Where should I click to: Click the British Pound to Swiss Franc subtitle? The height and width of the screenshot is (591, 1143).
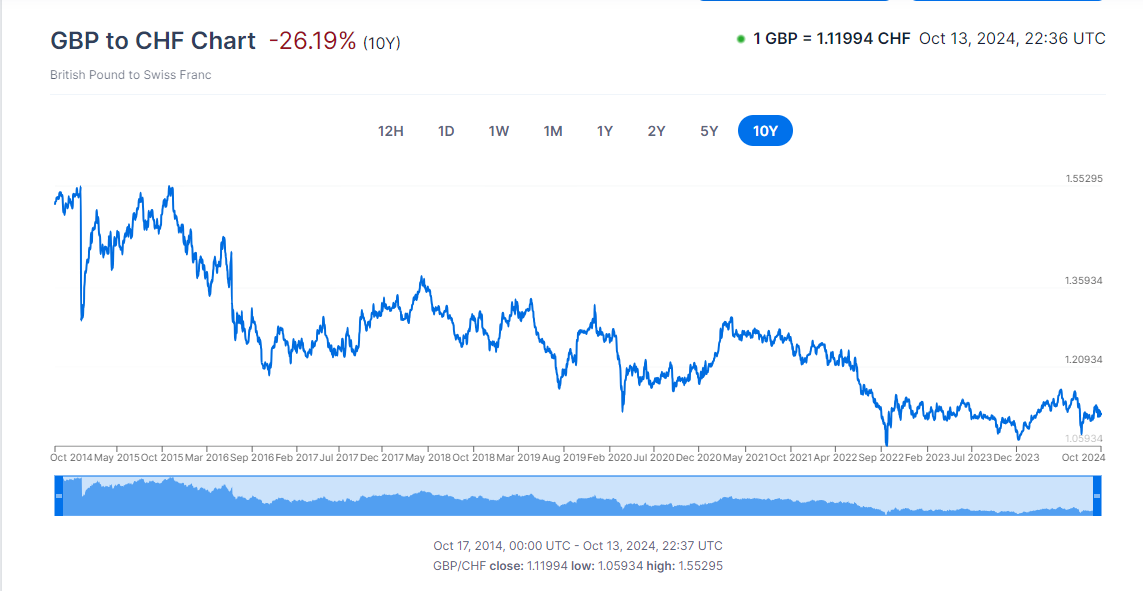pyautogui.click(x=130, y=75)
